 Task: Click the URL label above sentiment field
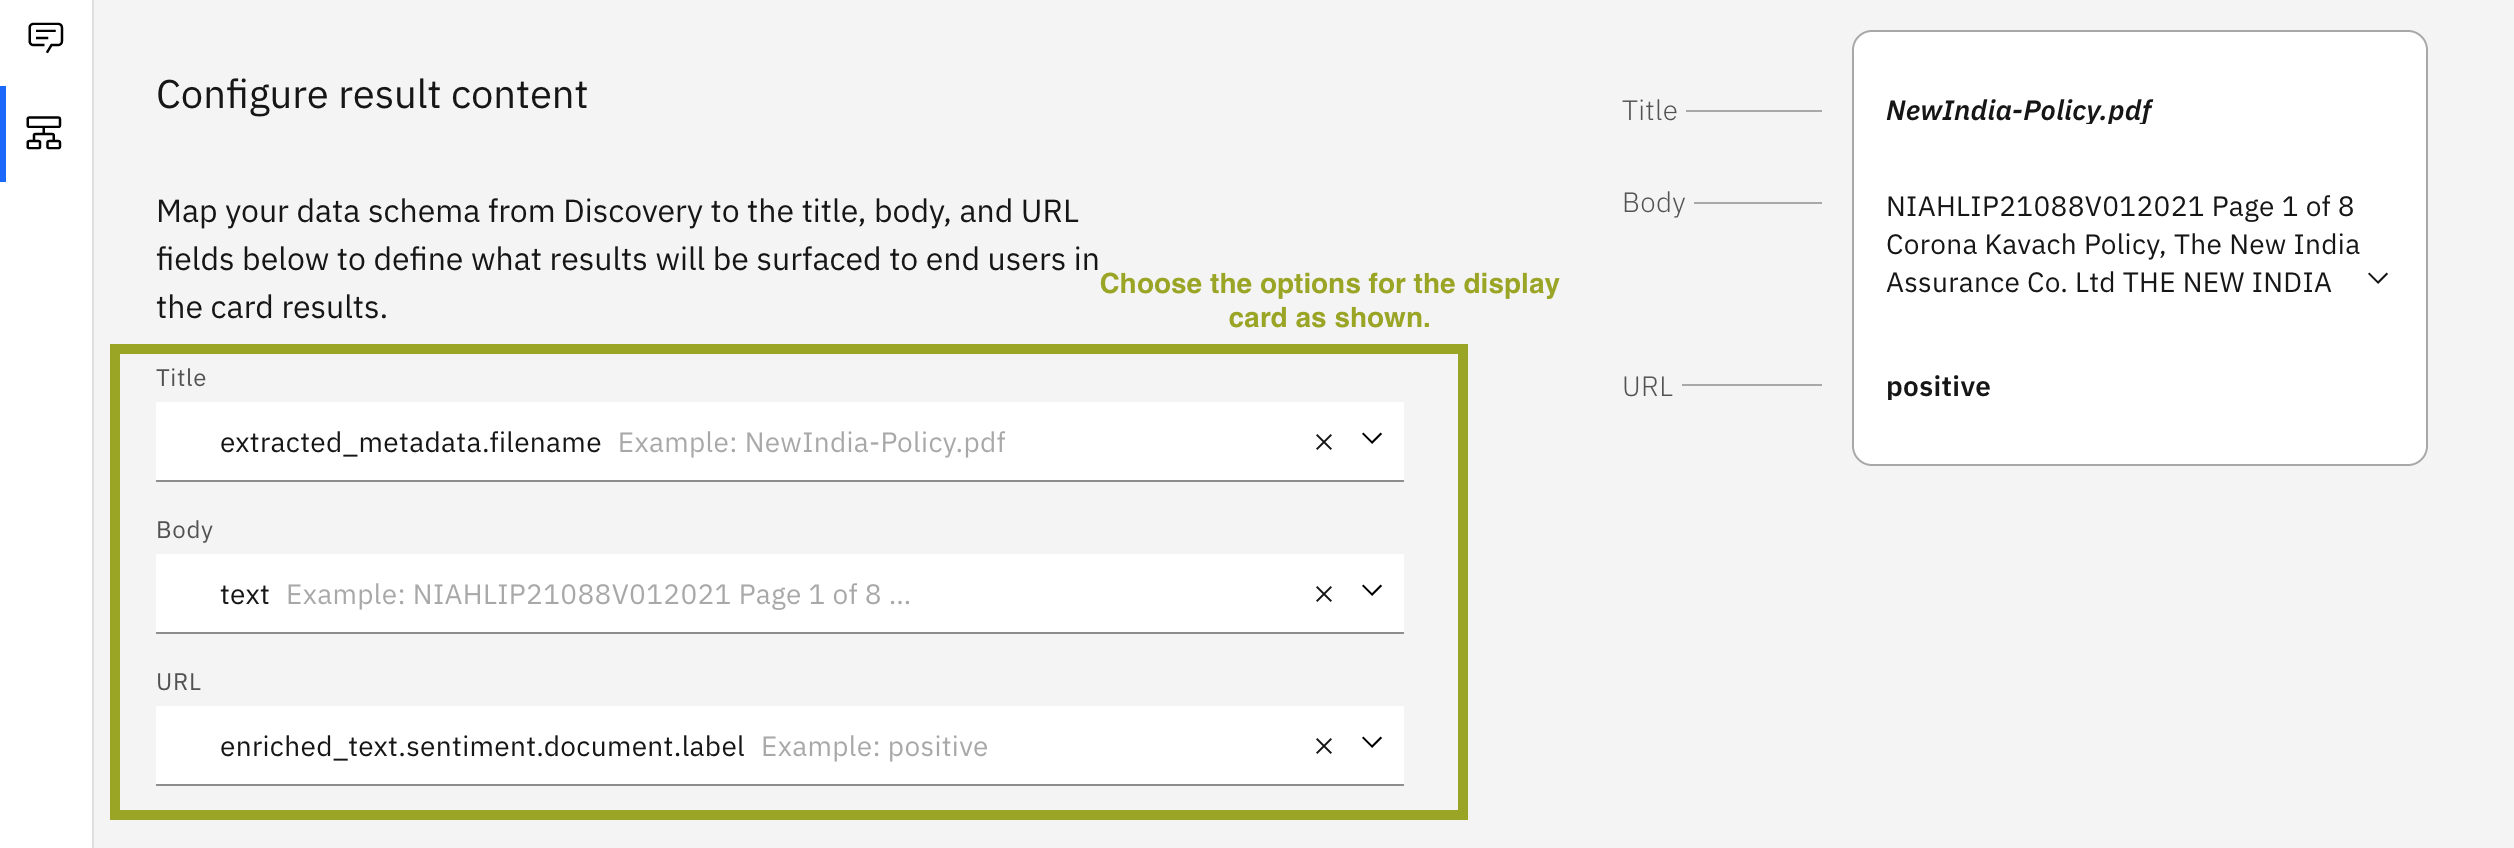[x=178, y=682]
